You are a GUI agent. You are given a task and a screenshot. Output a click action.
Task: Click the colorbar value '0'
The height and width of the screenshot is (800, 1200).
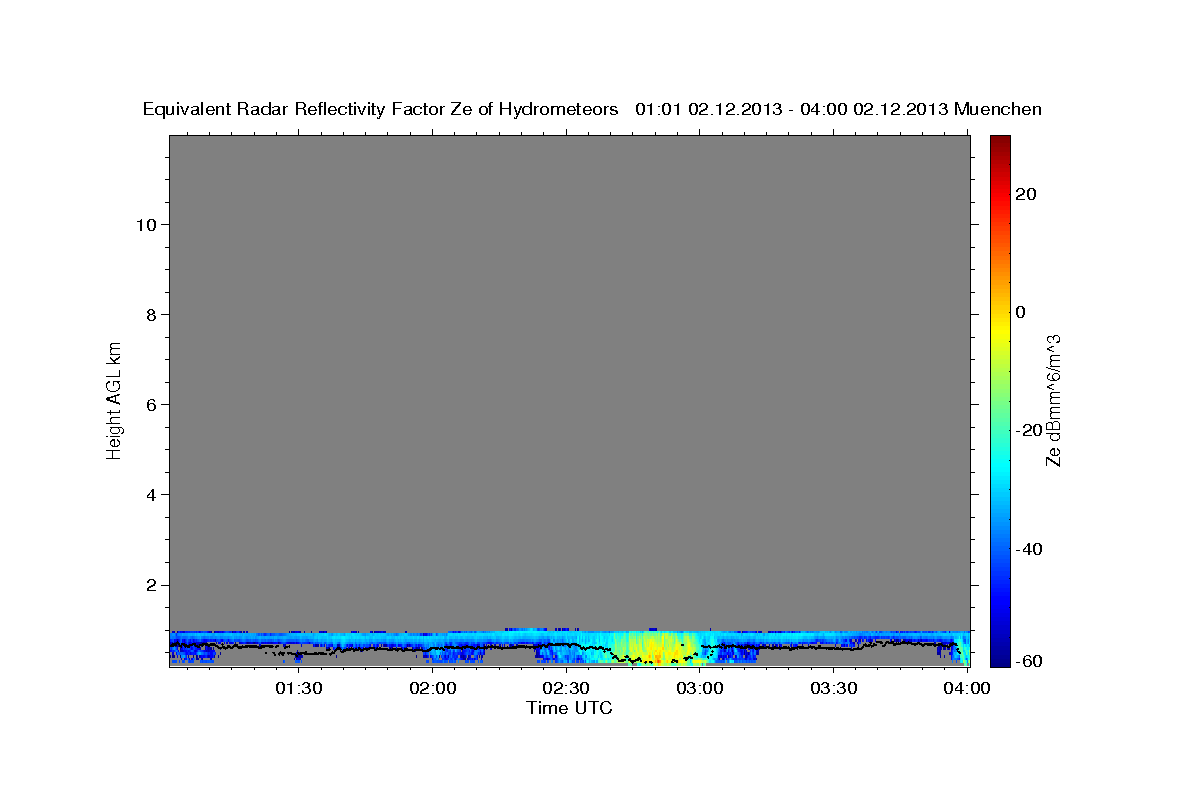pos(1021,312)
